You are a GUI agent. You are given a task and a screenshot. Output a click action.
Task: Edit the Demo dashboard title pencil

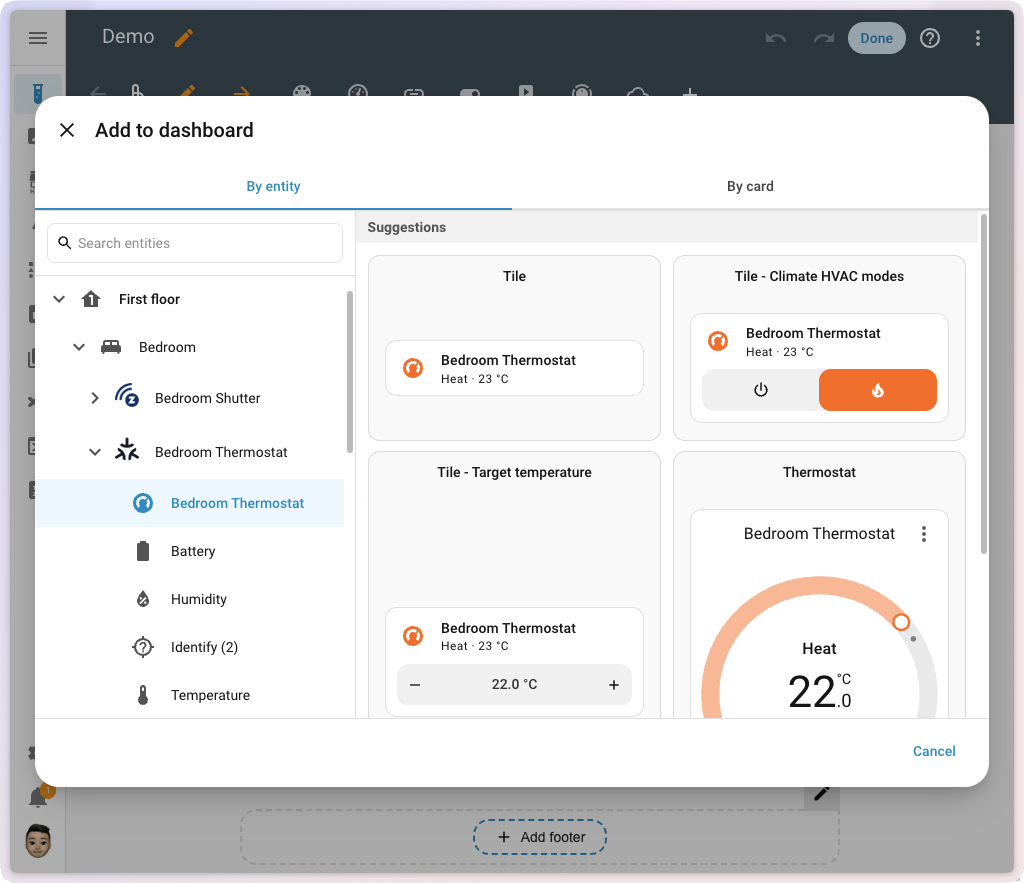point(184,38)
